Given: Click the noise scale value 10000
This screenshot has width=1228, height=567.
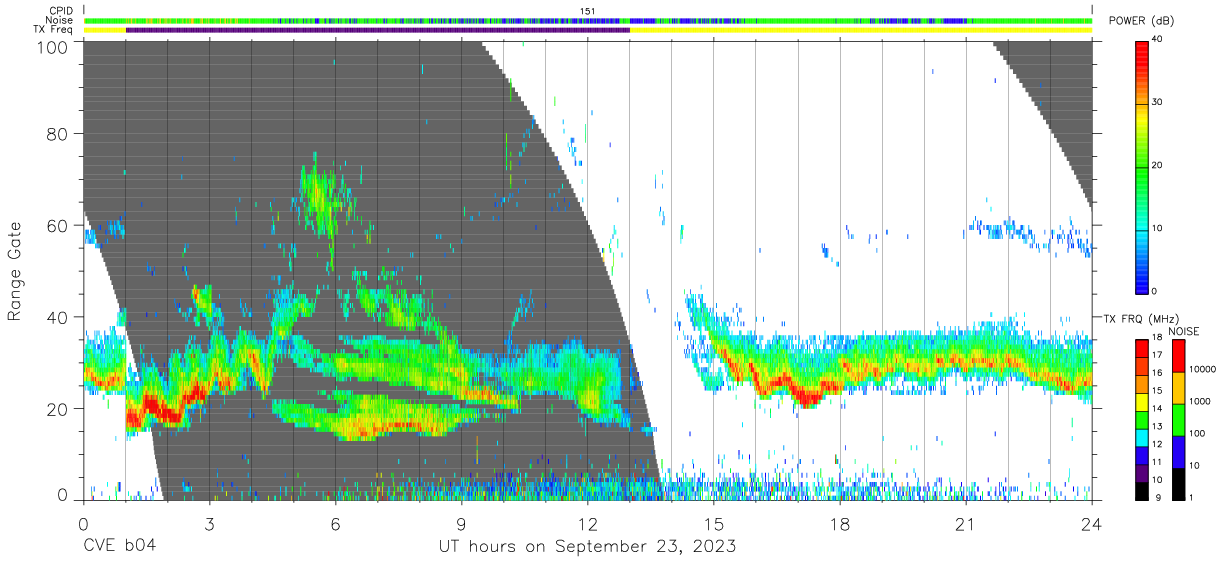Looking at the screenshot, I should tap(1201, 369).
